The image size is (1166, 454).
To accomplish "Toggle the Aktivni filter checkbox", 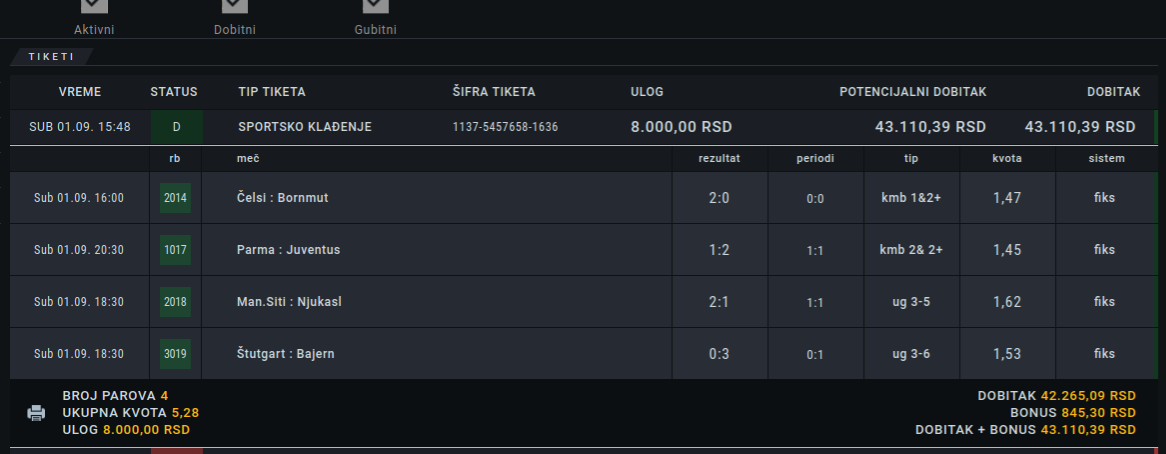I will tap(94, 5).
